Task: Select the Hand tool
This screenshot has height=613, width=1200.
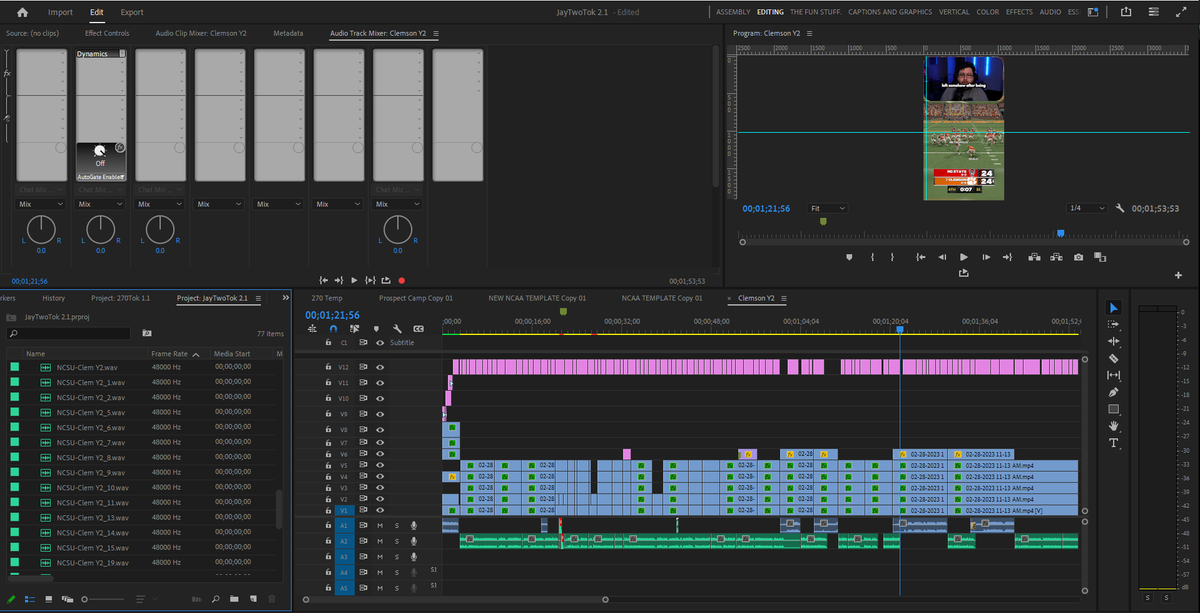Action: click(x=1114, y=426)
